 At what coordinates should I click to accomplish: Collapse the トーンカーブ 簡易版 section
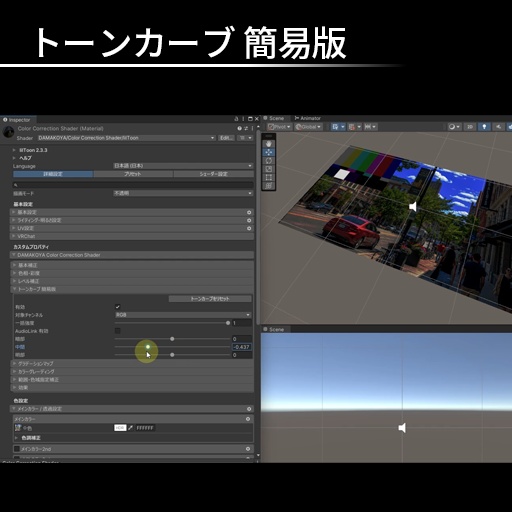(132, 289)
